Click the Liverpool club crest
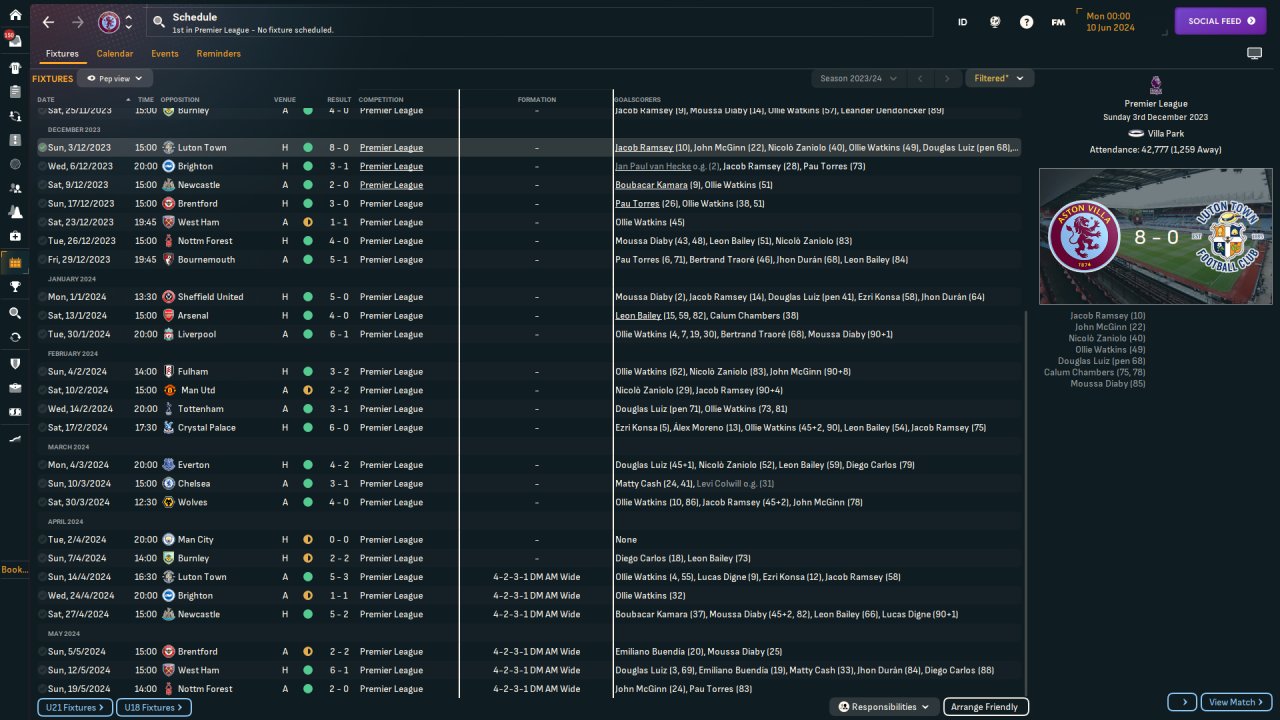This screenshot has height=720, width=1280. point(169,334)
